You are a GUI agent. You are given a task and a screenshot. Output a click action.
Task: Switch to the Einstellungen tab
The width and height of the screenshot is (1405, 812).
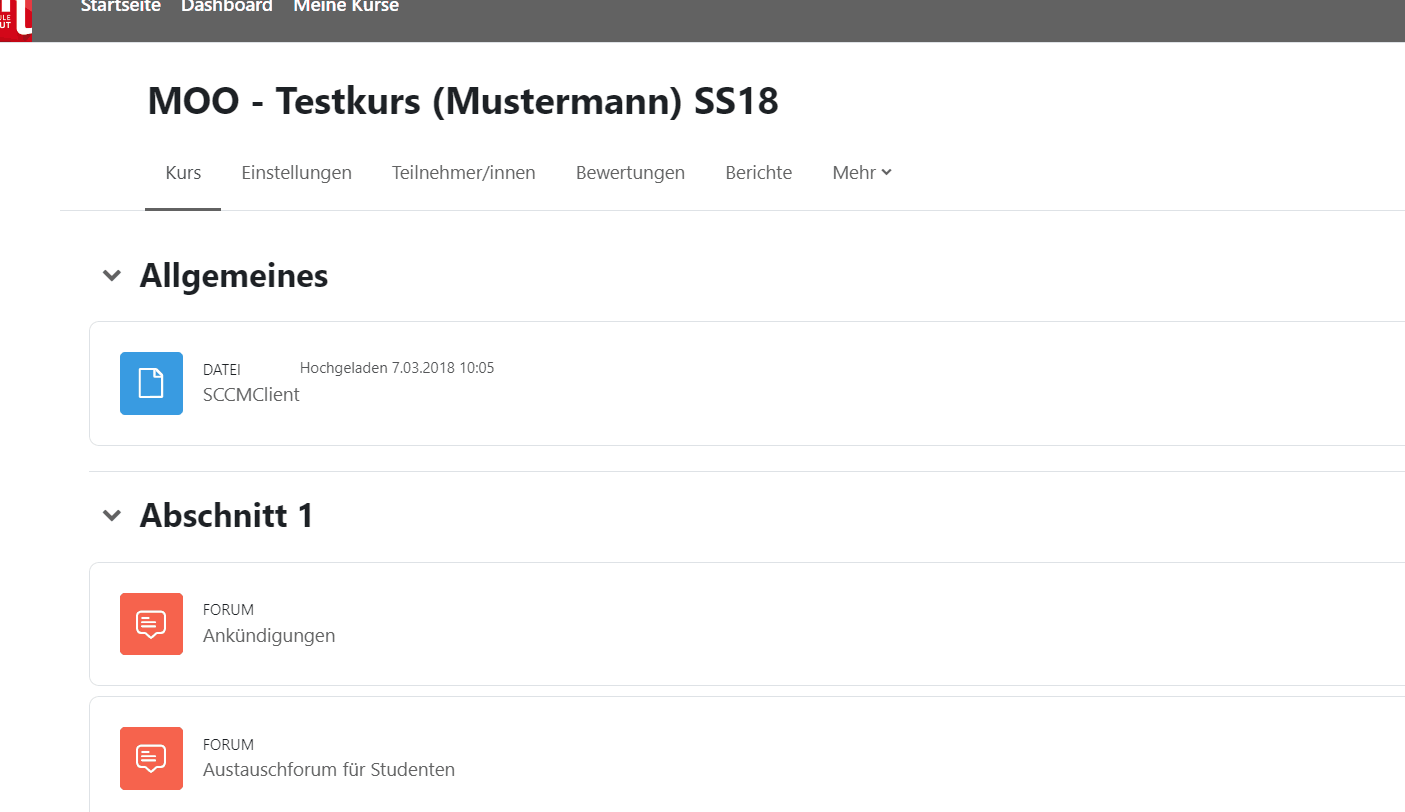click(x=296, y=172)
